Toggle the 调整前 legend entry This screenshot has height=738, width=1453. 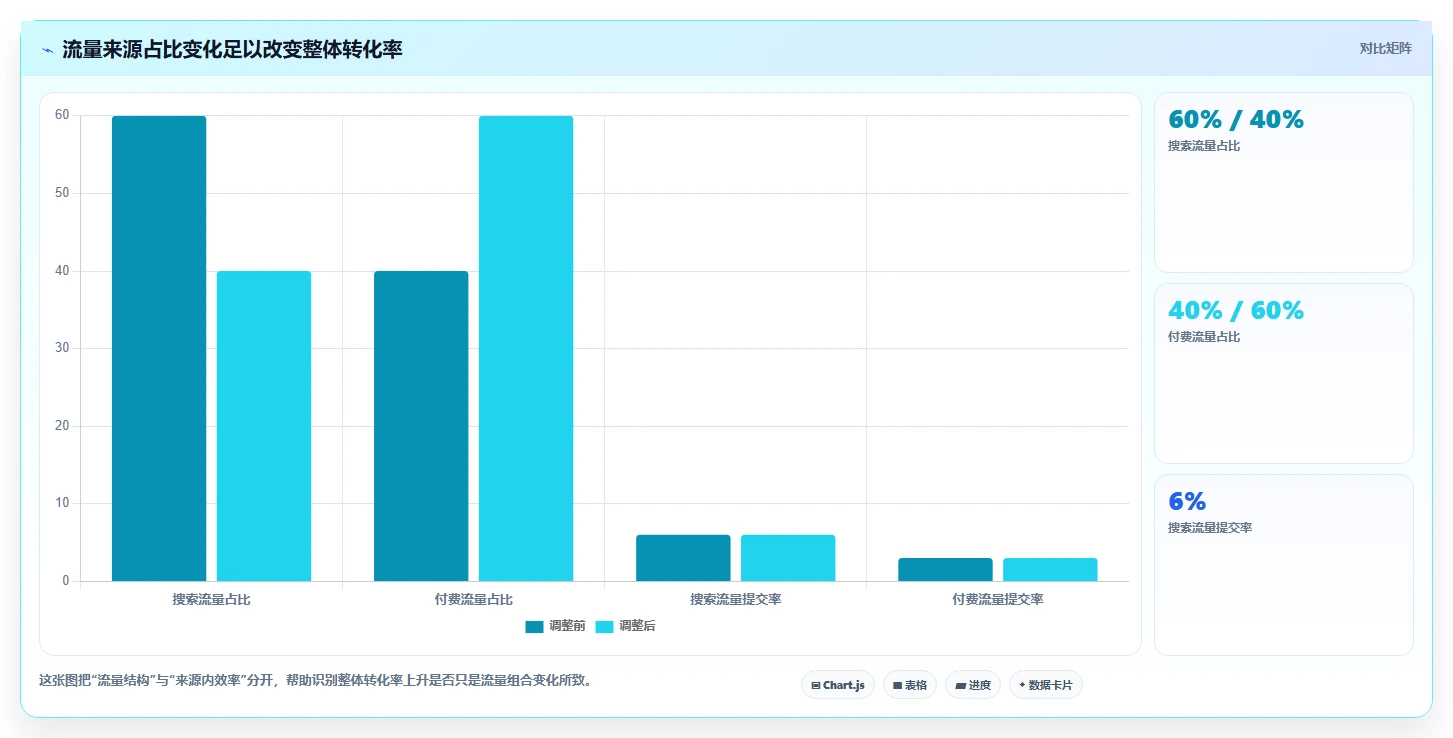555,626
